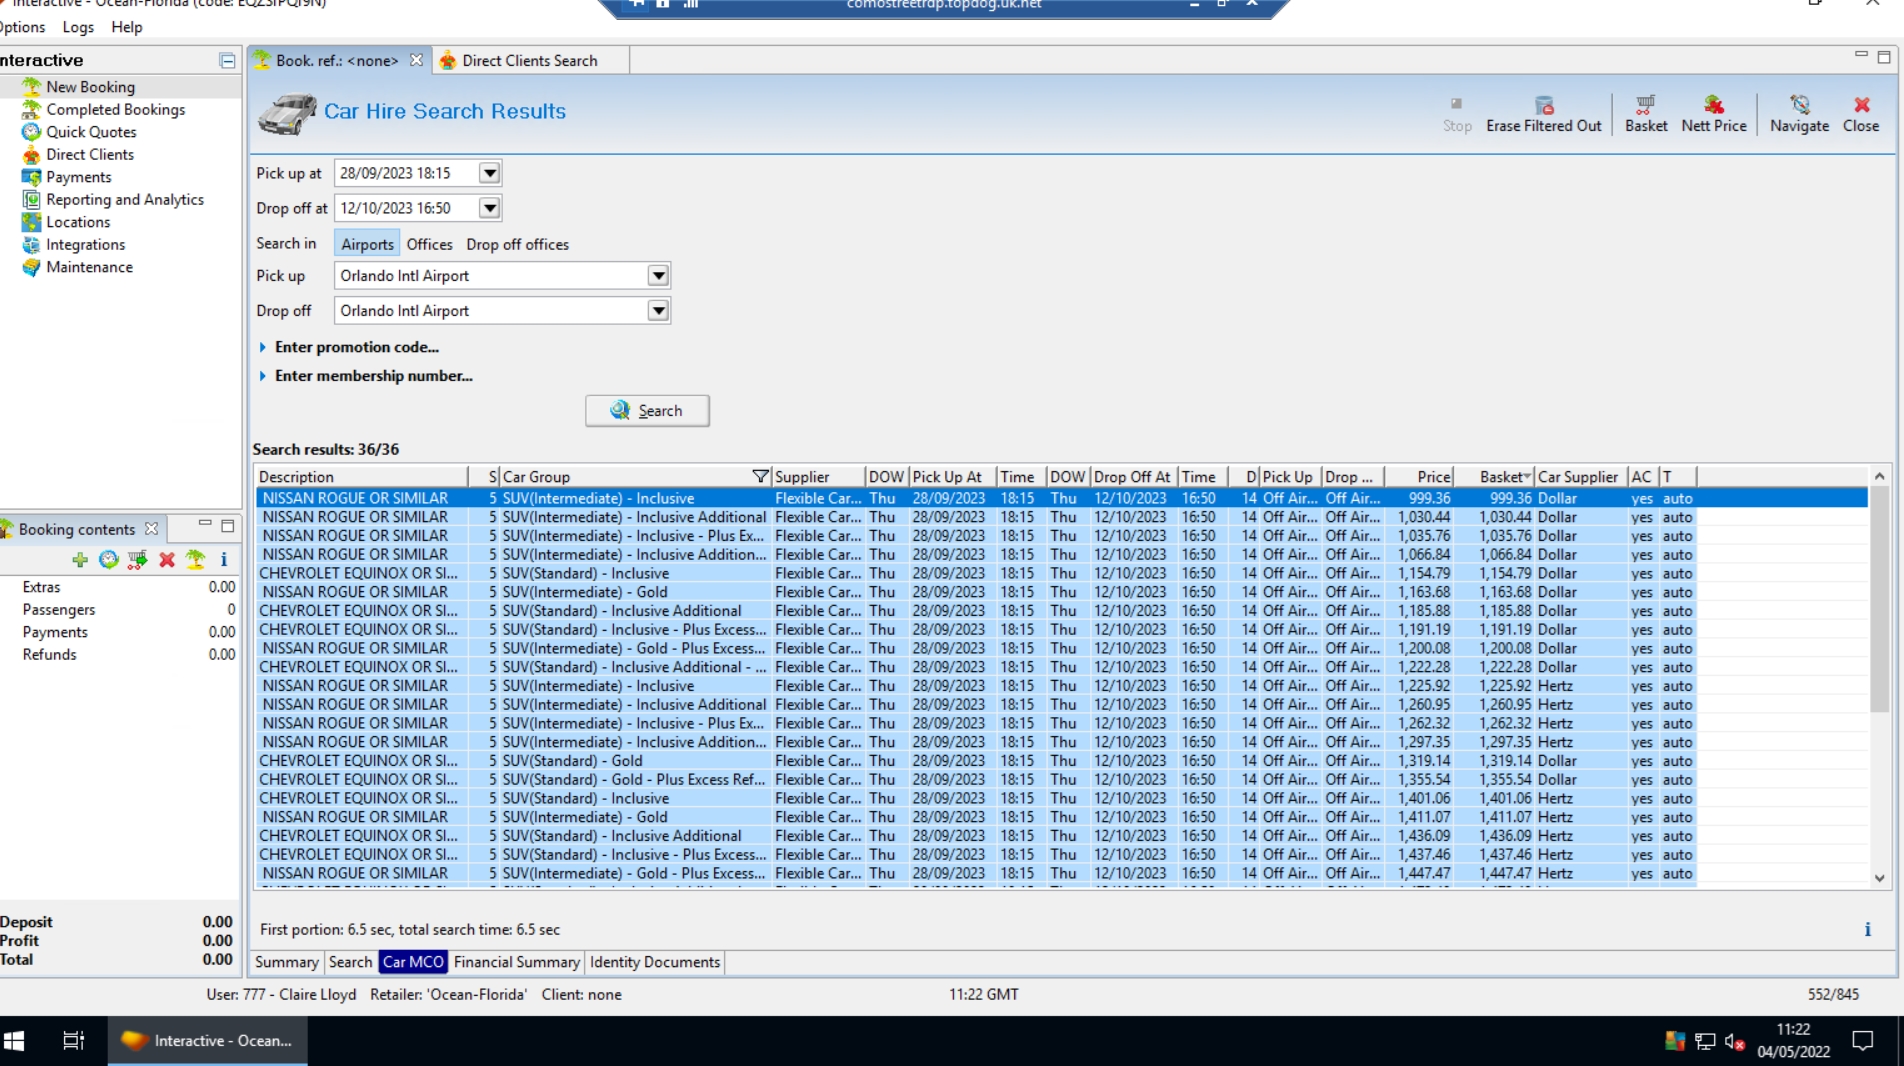Click the Erase Filtered Out toolbar icon
The image size is (1904, 1066).
pos(1544,114)
